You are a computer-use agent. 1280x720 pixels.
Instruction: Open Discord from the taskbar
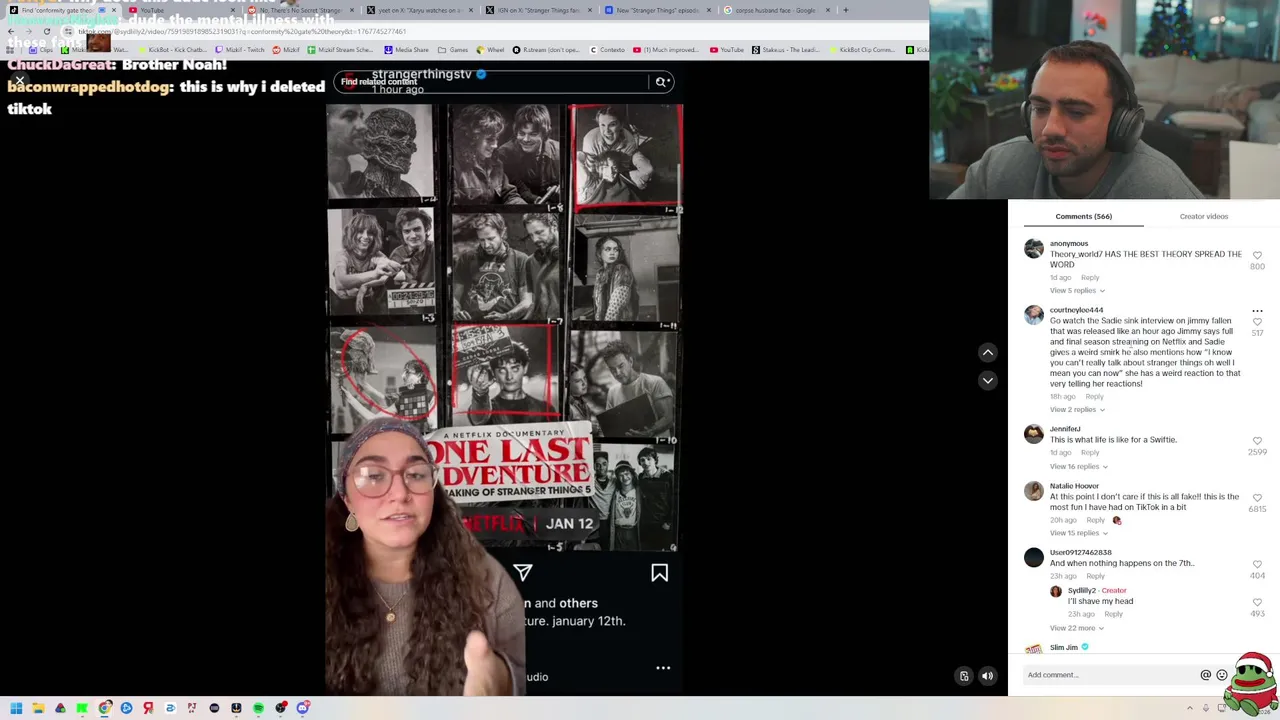pyautogui.click(x=302, y=708)
